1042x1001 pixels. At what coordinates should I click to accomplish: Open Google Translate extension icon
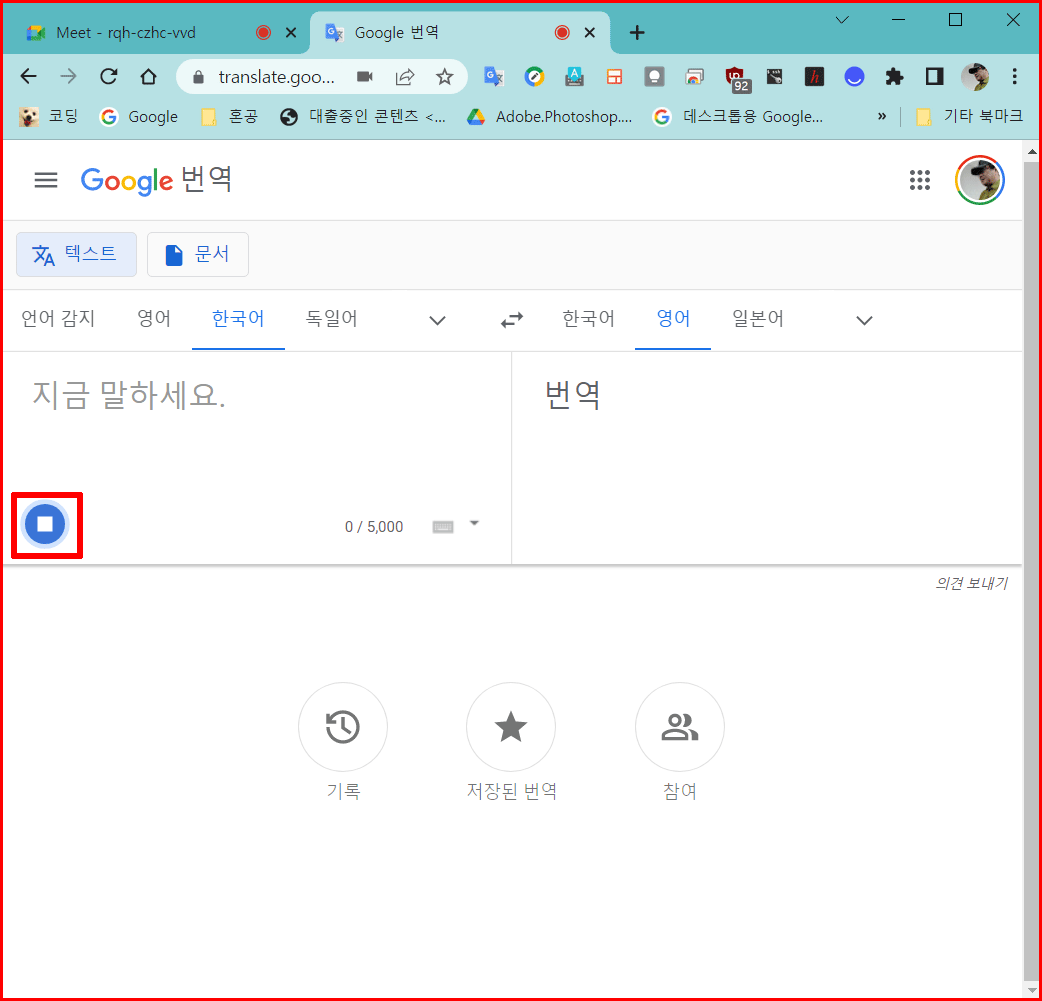point(494,77)
